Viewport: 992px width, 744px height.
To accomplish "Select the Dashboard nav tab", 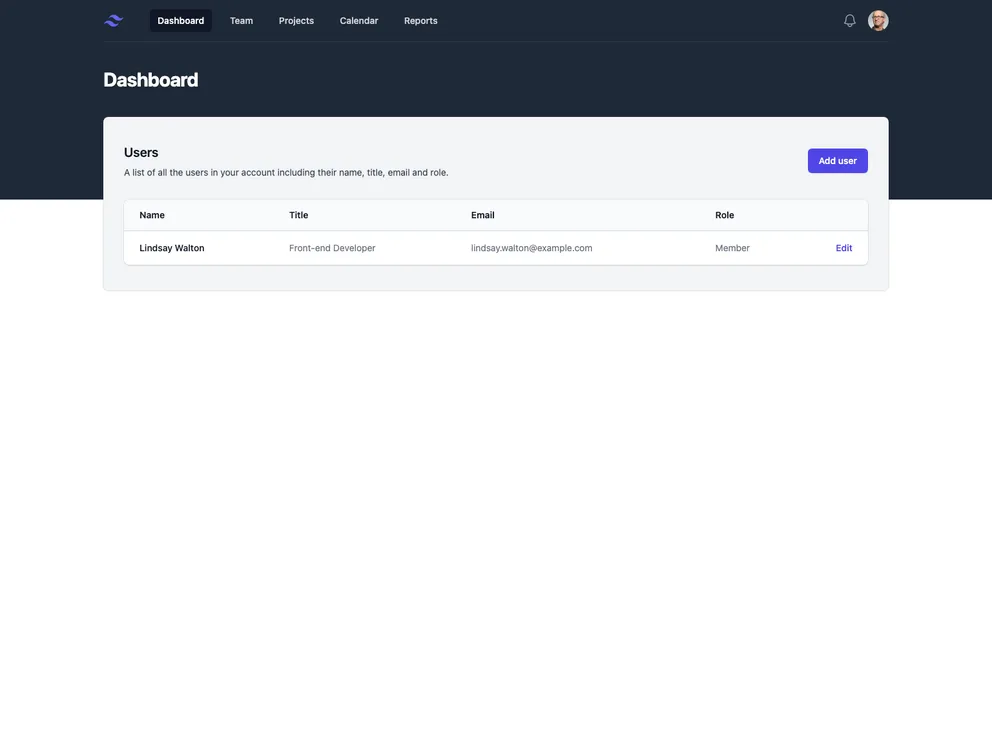I will [x=181, y=21].
